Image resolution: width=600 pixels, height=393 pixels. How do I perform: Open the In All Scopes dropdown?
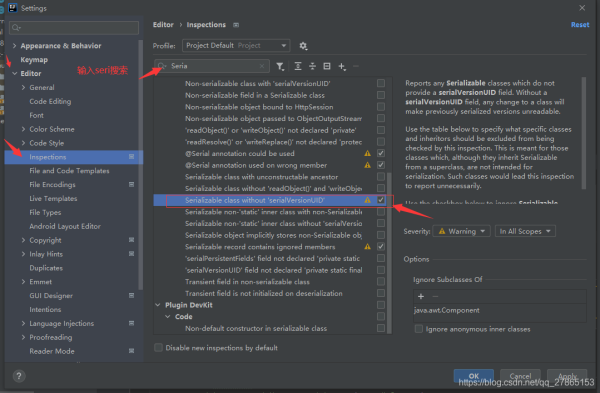[525, 231]
